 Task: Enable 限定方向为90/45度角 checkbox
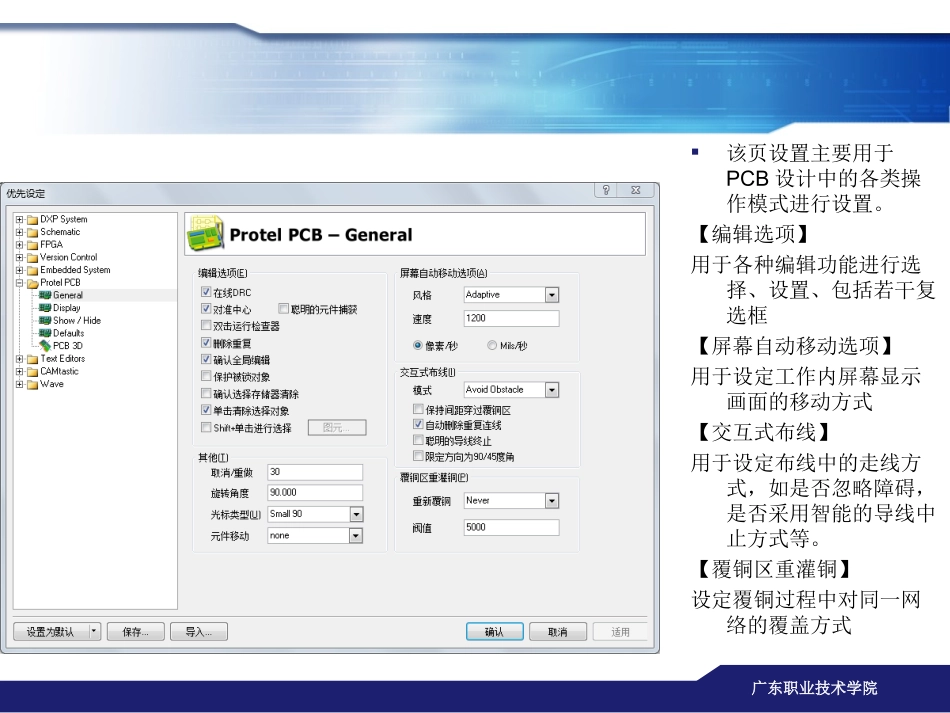tap(418, 456)
